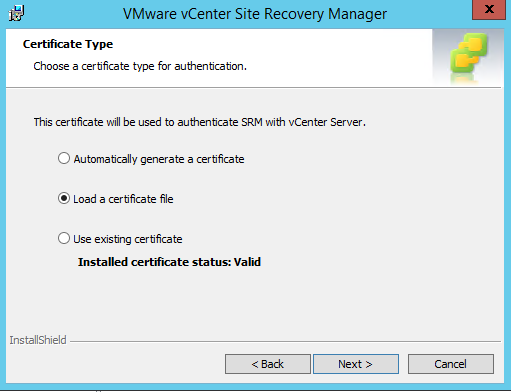
Task: Proceed with the Next > button
Action: pyautogui.click(x=356, y=364)
